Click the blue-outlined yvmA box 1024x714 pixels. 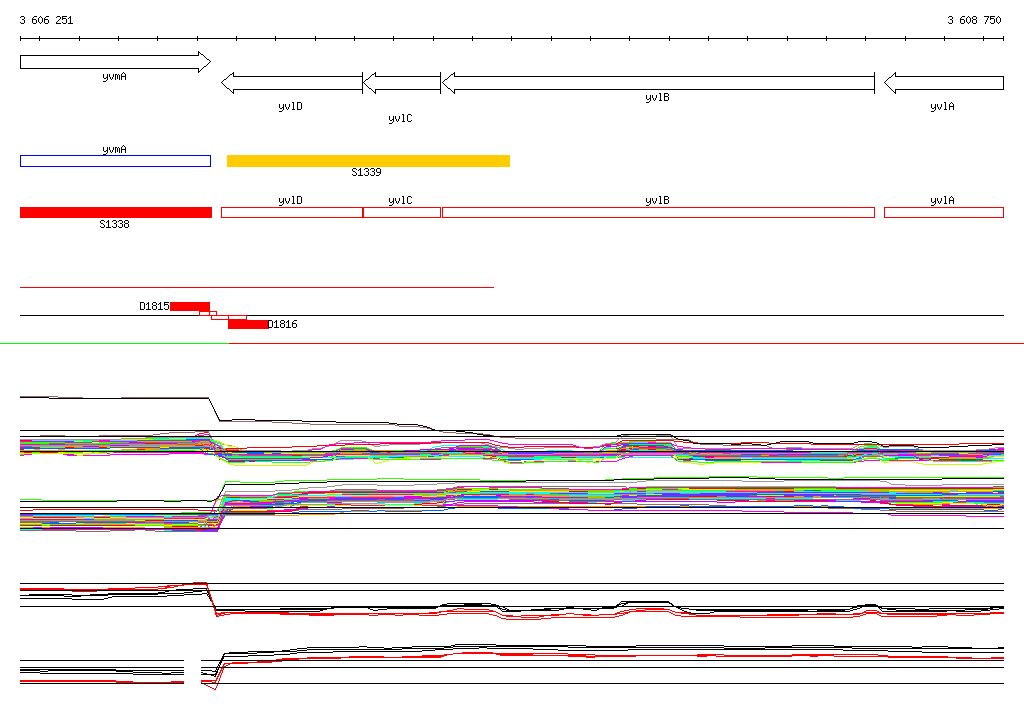[x=116, y=161]
